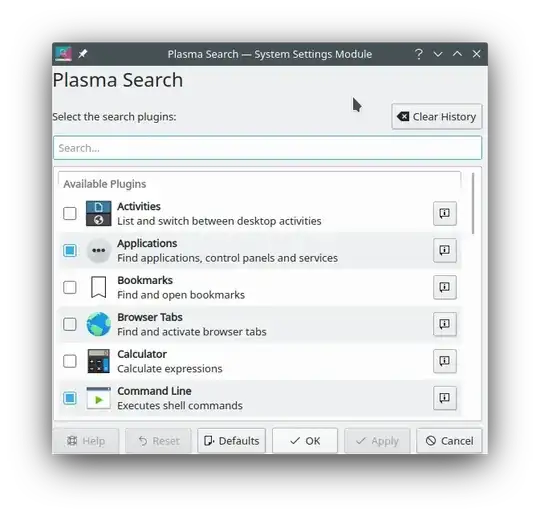Screen dimensions: 540x516
Task: Select 'Find and activate browser tabs' description
Action: click(x=192, y=332)
